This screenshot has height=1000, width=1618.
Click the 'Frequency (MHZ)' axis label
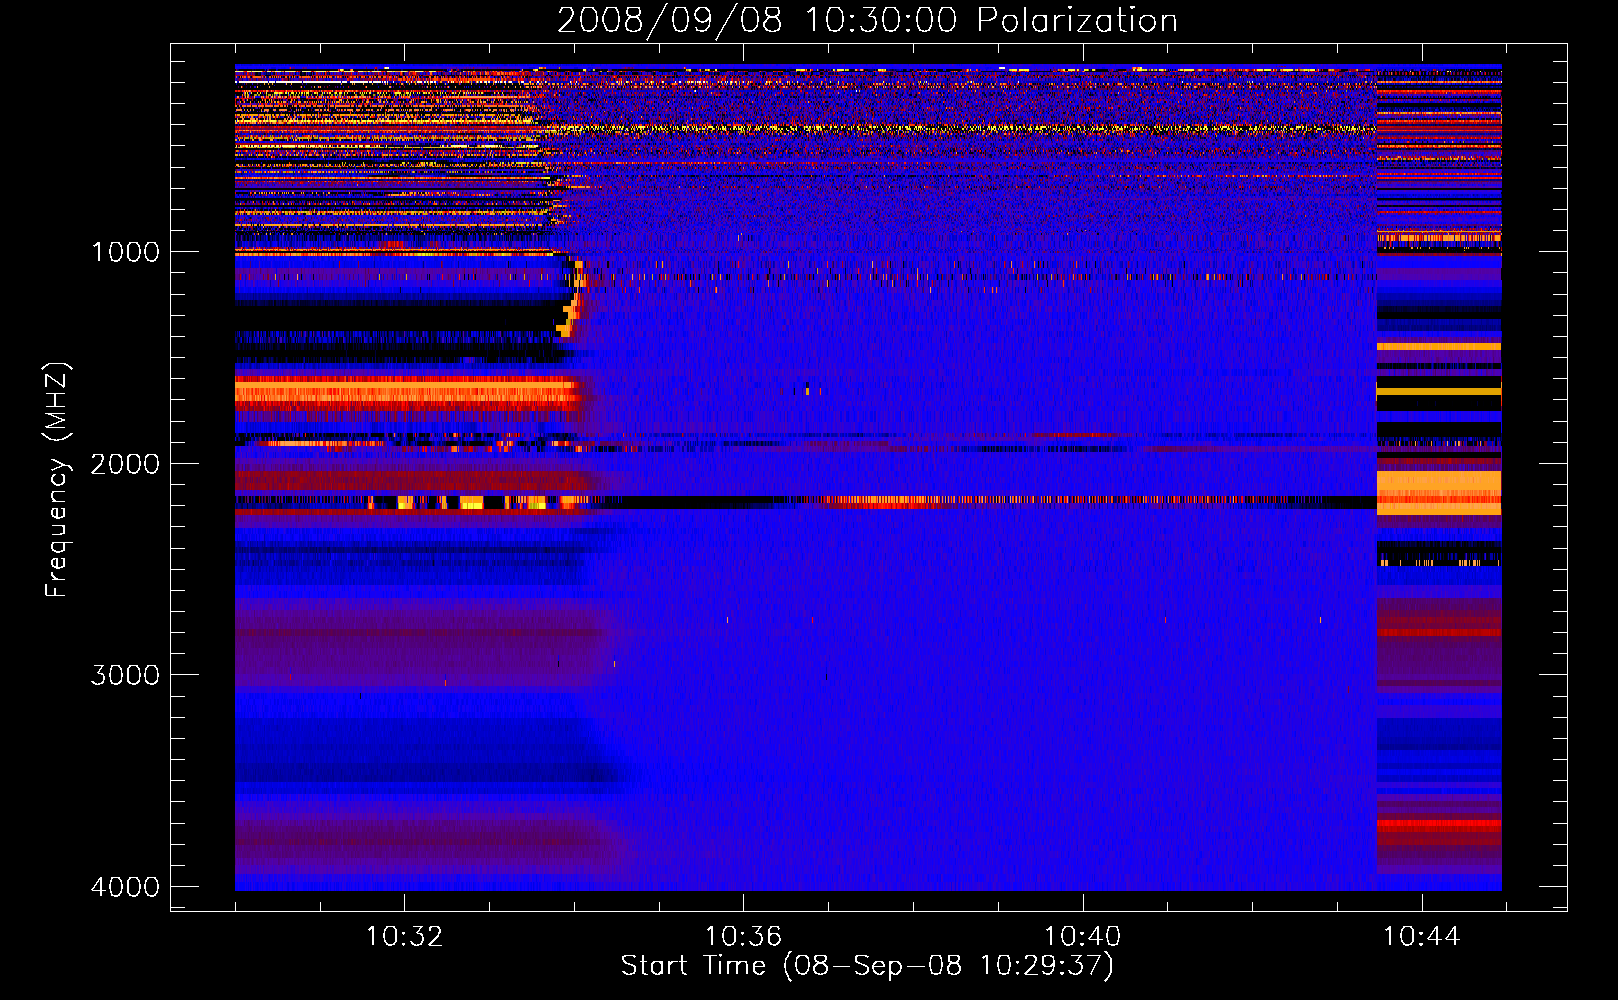(57, 480)
